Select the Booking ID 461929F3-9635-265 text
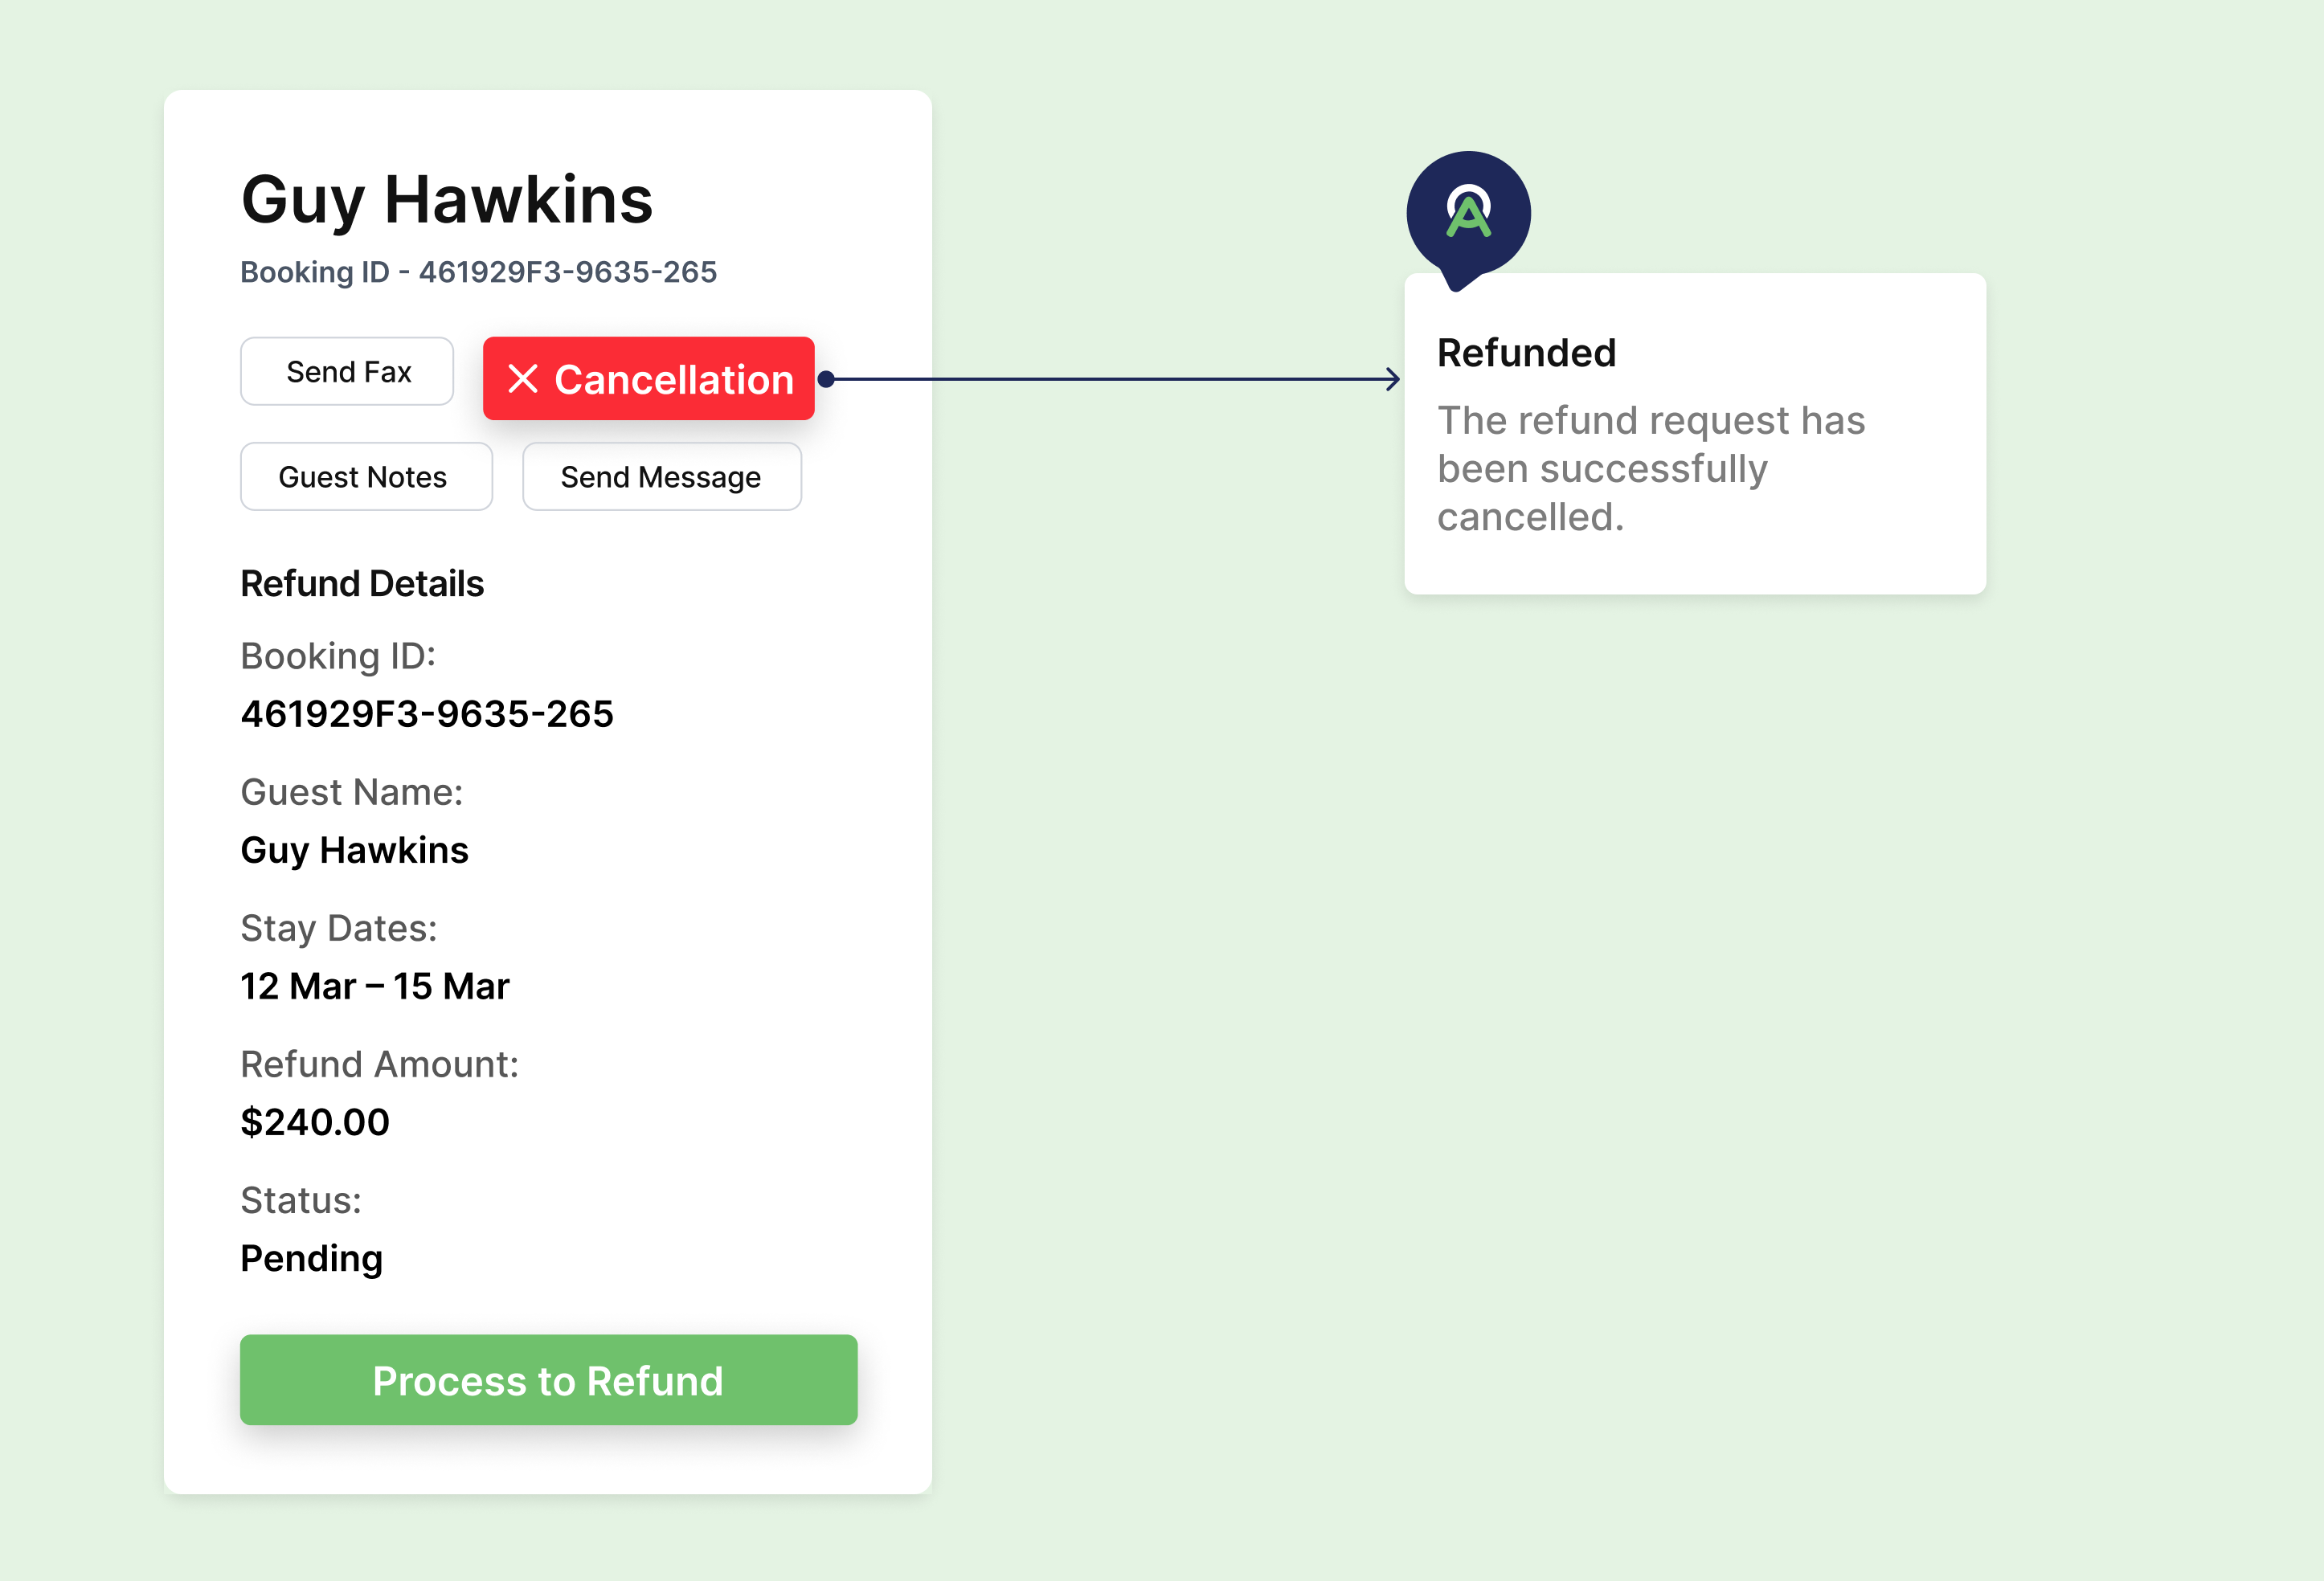Viewport: 2324px width, 1581px height. pyautogui.click(x=478, y=271)
